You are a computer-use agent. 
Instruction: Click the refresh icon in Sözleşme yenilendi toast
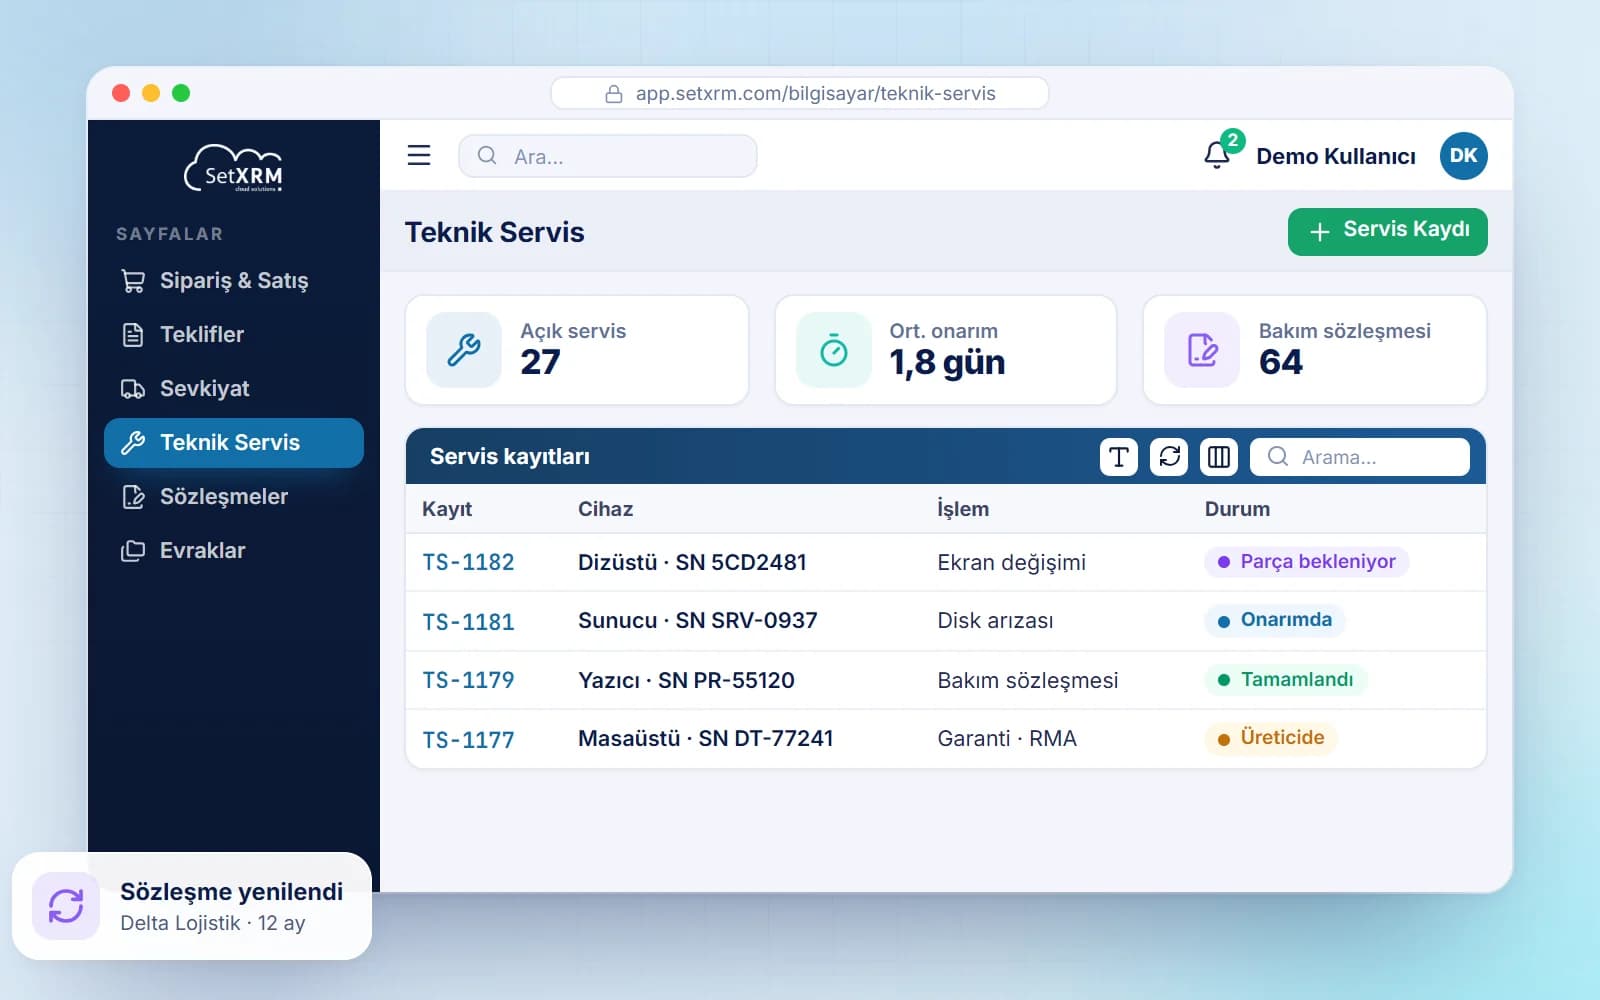[x=66, y=906]
